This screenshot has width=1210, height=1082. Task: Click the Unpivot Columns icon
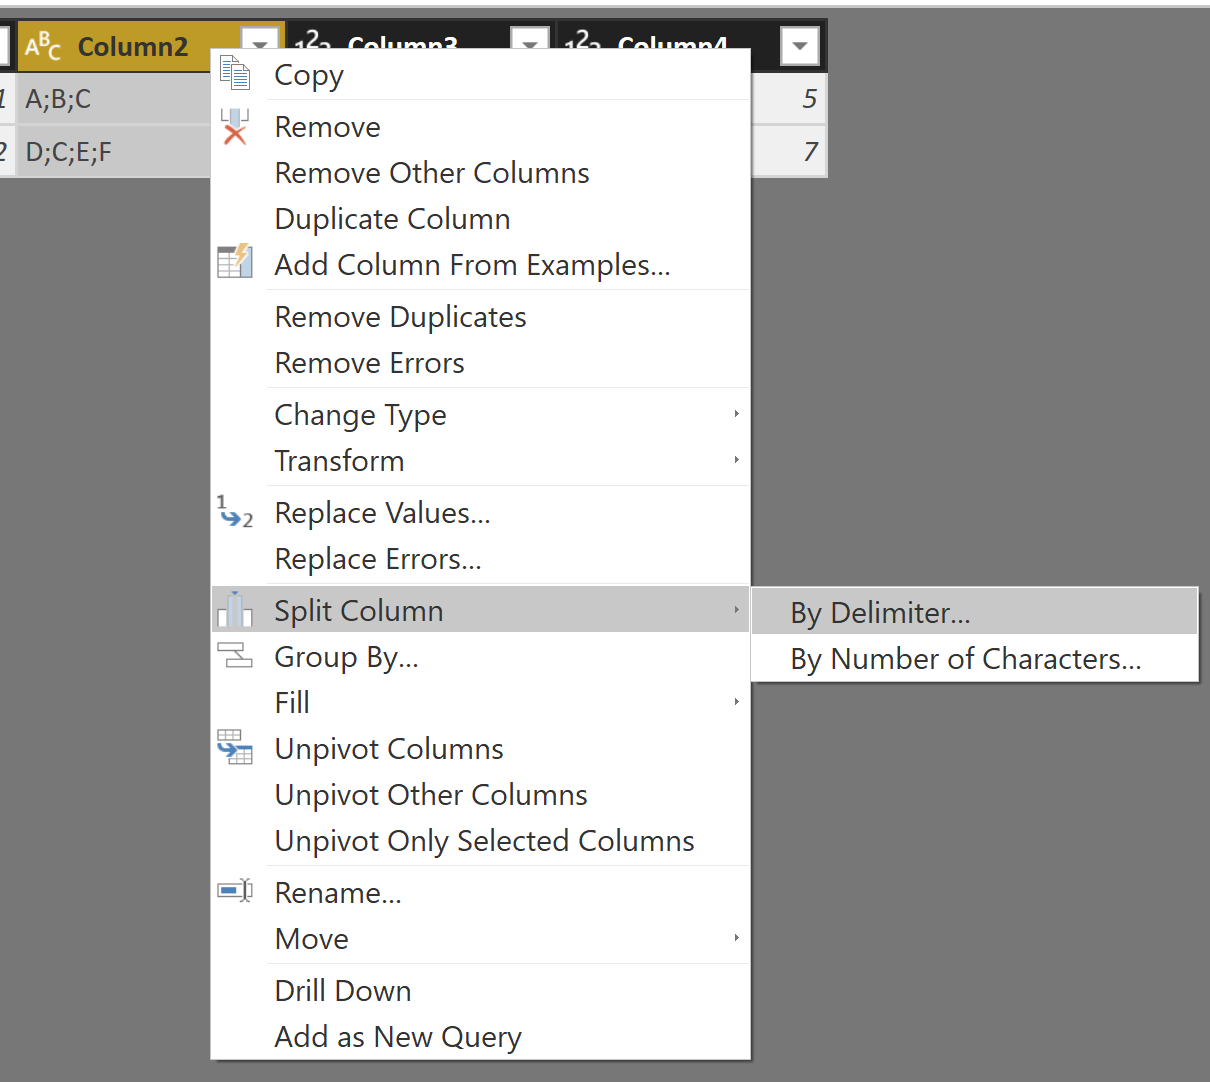pyautogui.click(x=235, y=747)
